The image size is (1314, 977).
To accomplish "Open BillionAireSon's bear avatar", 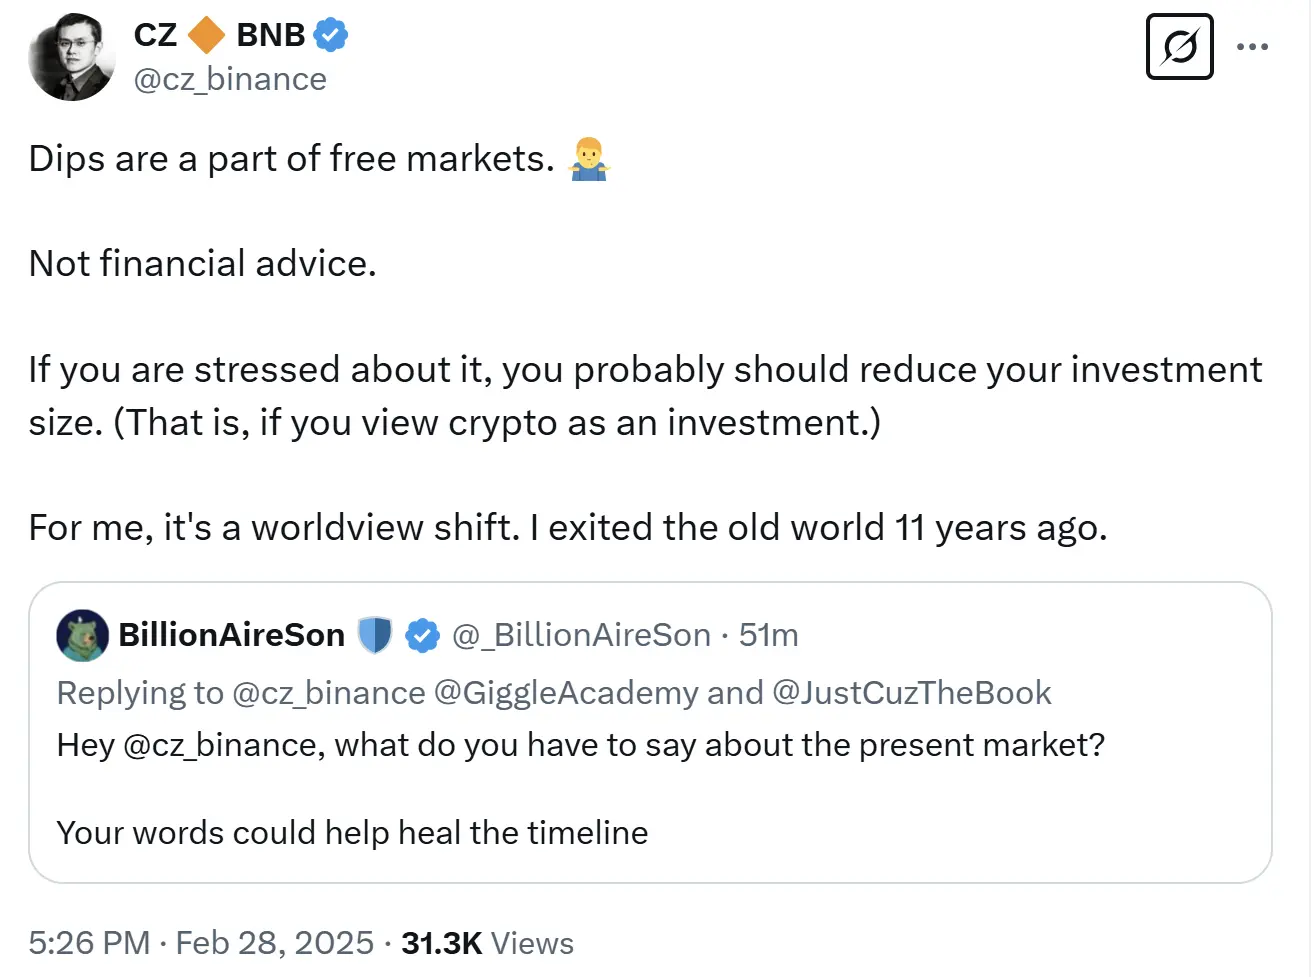I will click(82, 635).
